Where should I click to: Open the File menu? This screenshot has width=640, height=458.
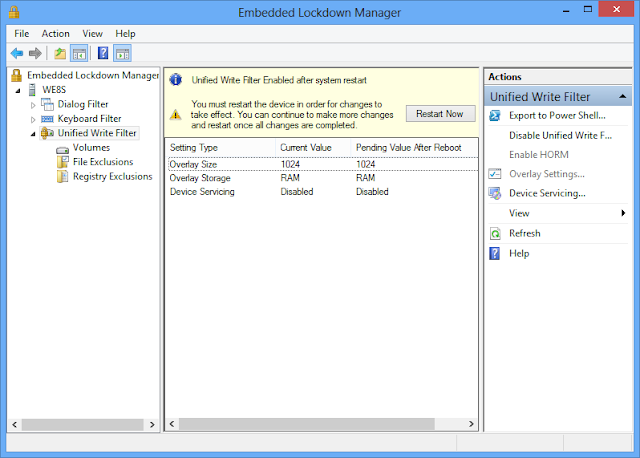click(x=22, y=33)
